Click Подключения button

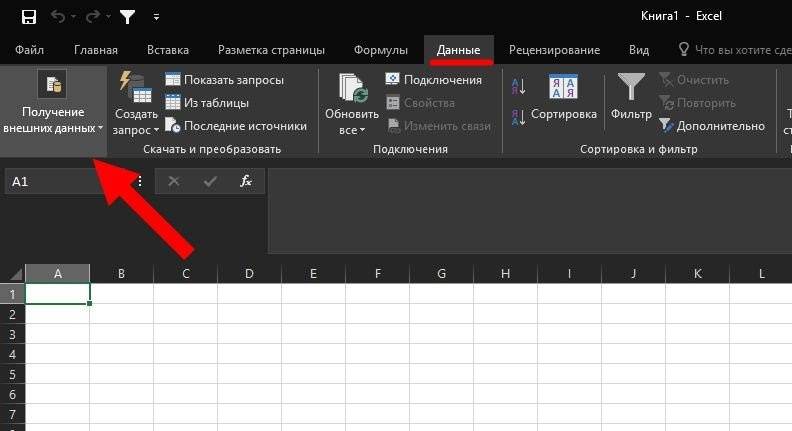[434, 80]
